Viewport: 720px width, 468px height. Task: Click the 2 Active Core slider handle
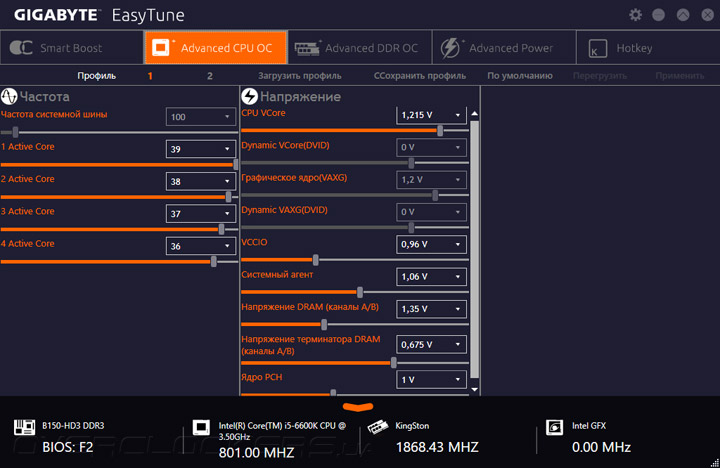pyautogui.click(x=228, y=197)
